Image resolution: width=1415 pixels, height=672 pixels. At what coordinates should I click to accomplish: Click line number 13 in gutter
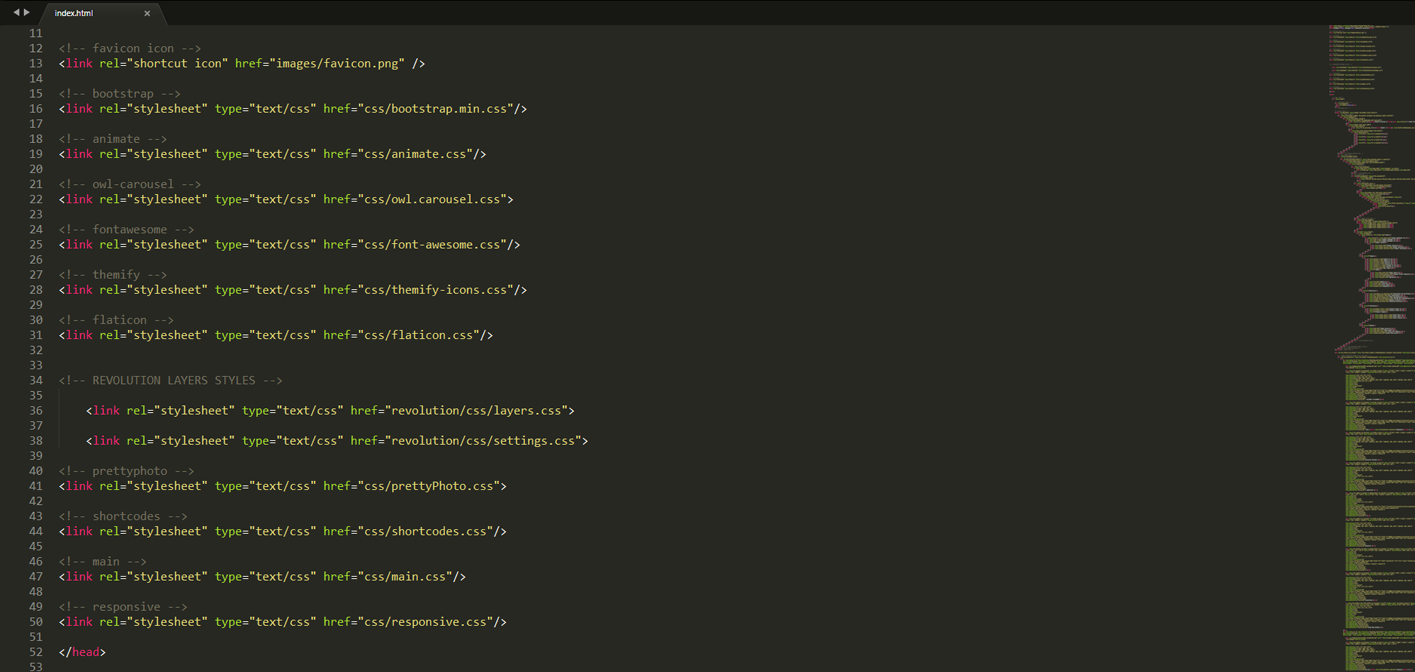(x=36, y=63)
